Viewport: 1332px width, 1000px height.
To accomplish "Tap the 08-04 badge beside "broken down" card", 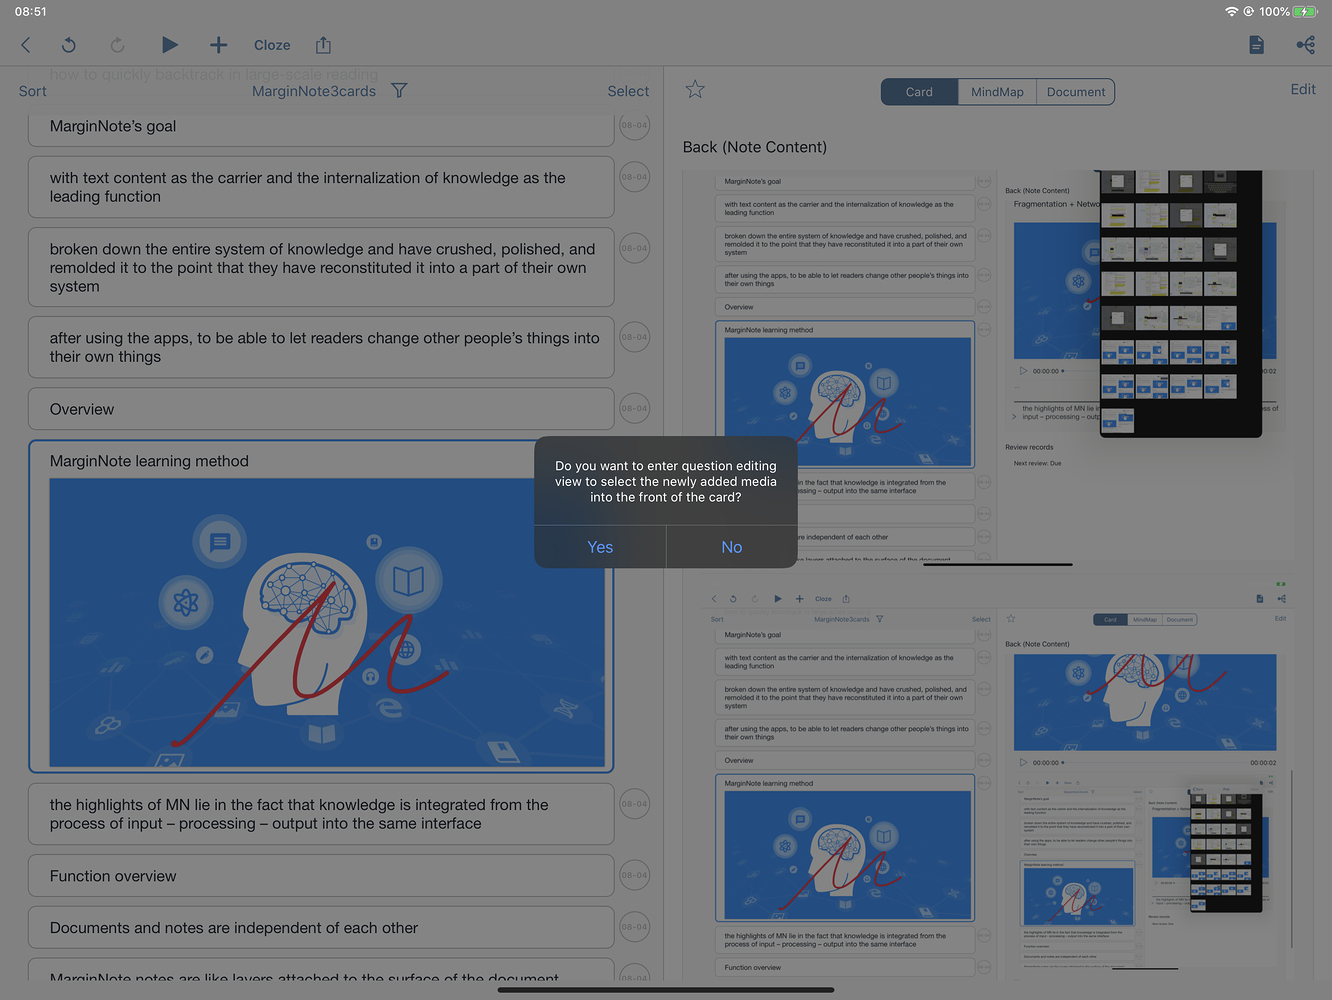I will click(634, 248).
